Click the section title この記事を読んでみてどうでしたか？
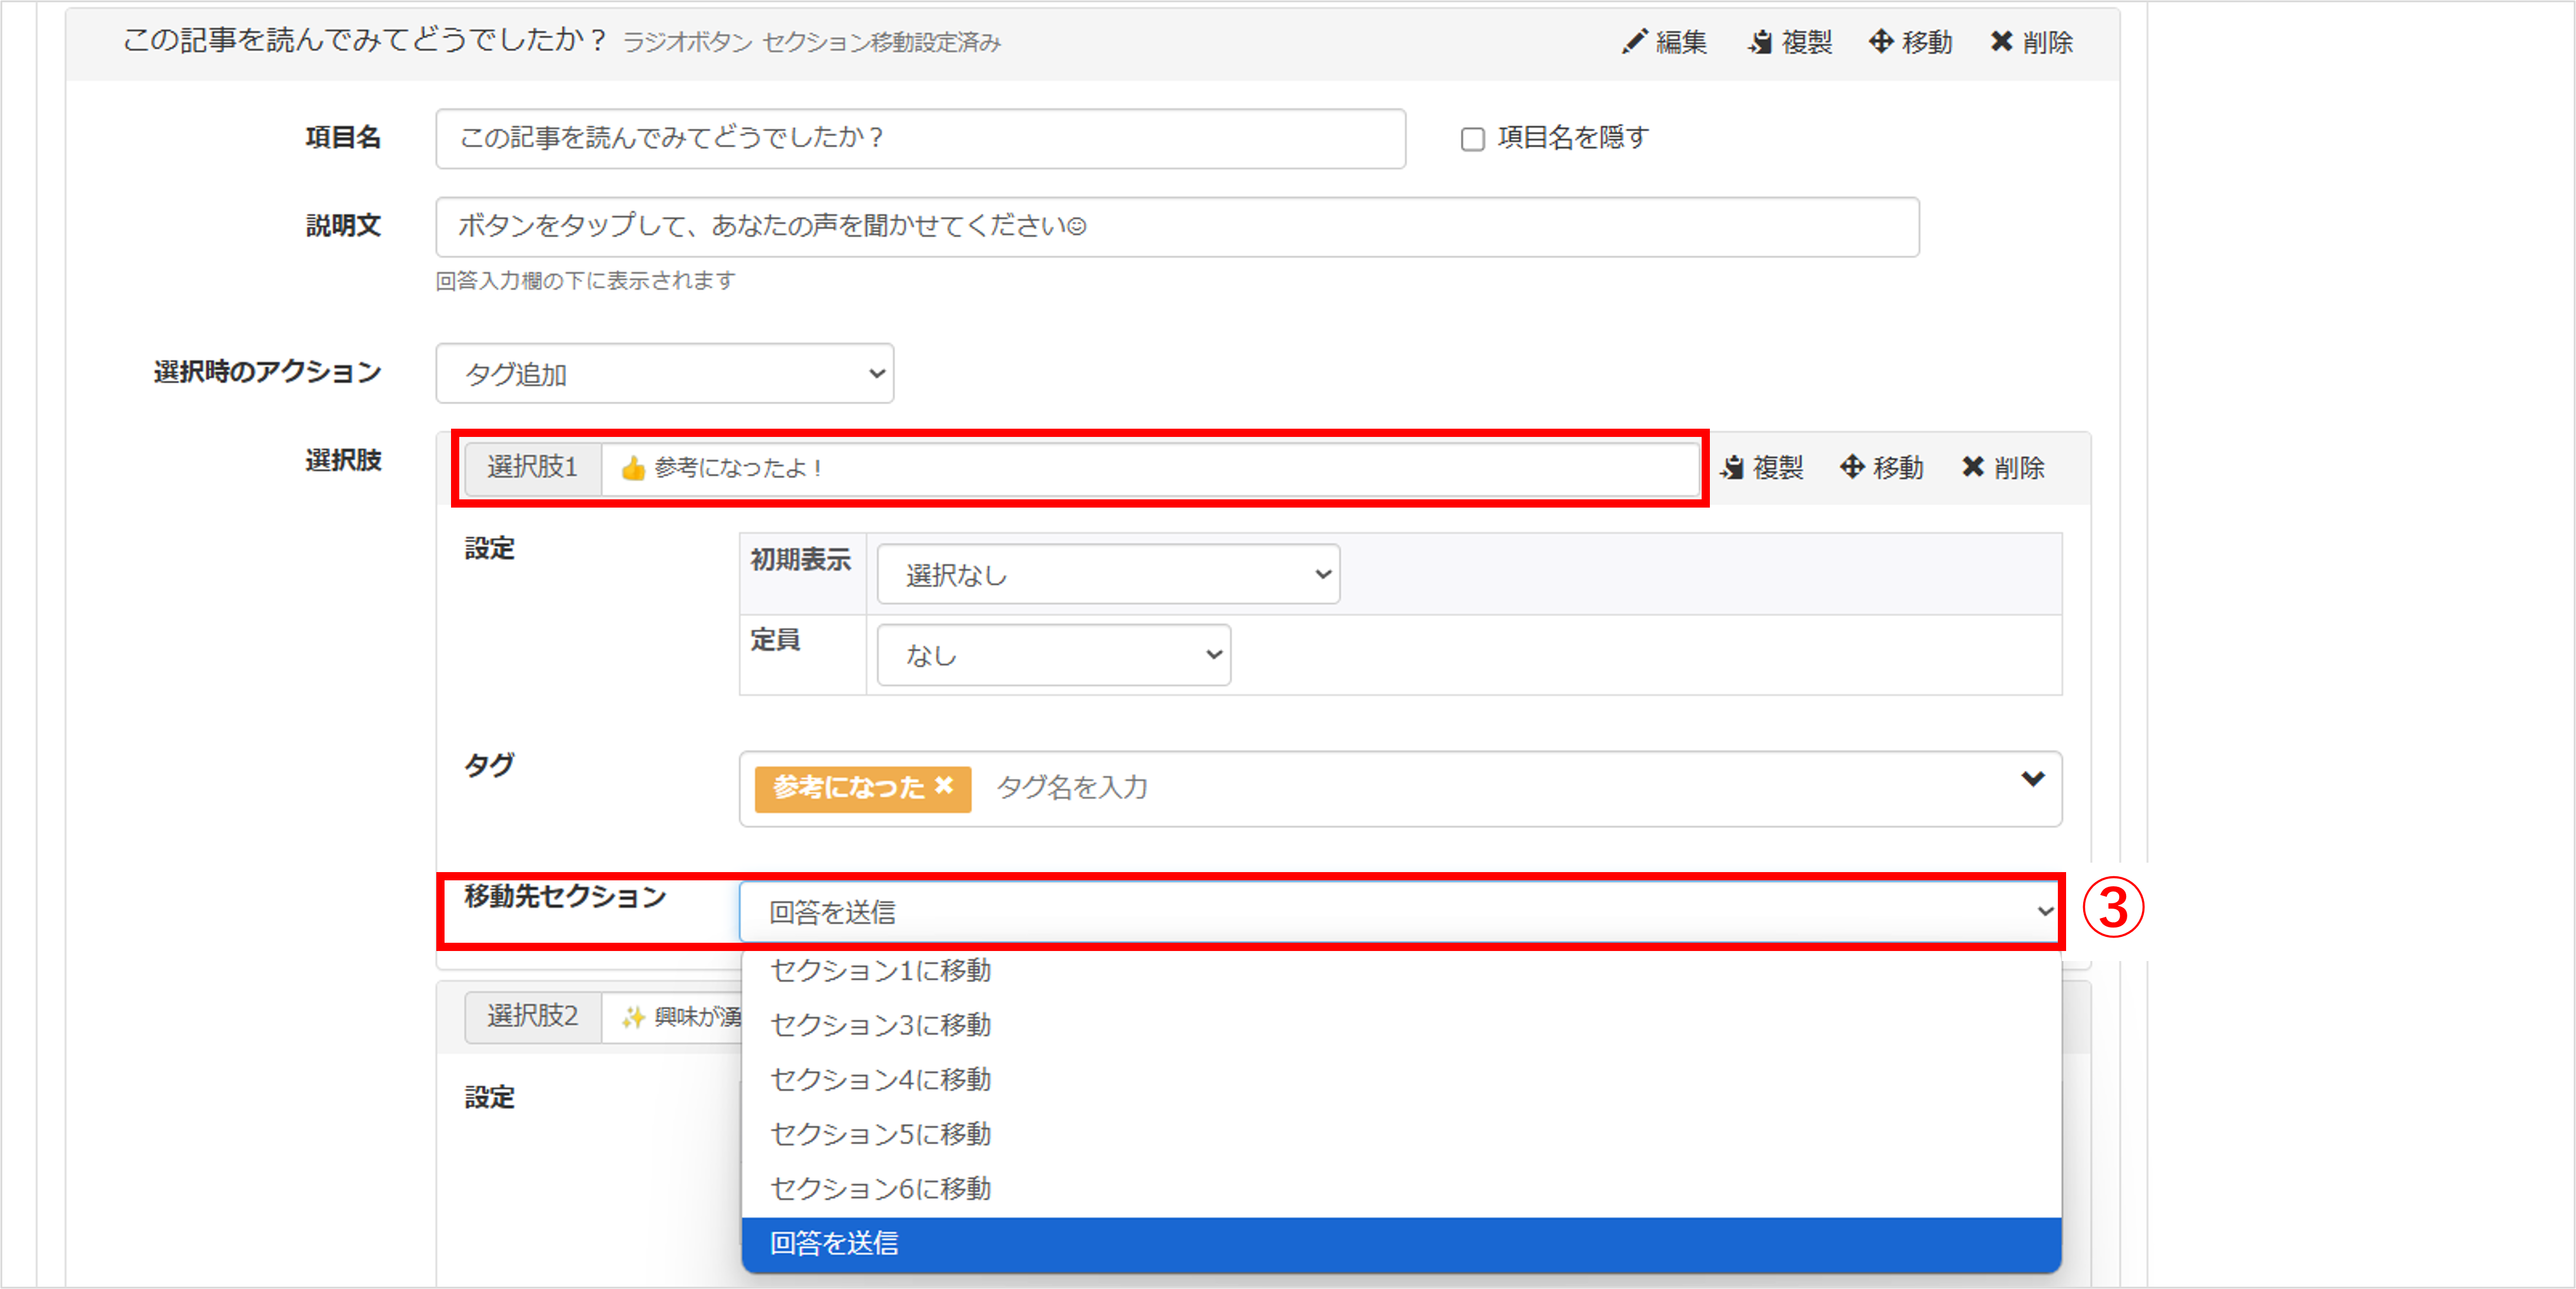Screen dimensions: 2576x1289 pyautogui.click(x=364, y=40)
